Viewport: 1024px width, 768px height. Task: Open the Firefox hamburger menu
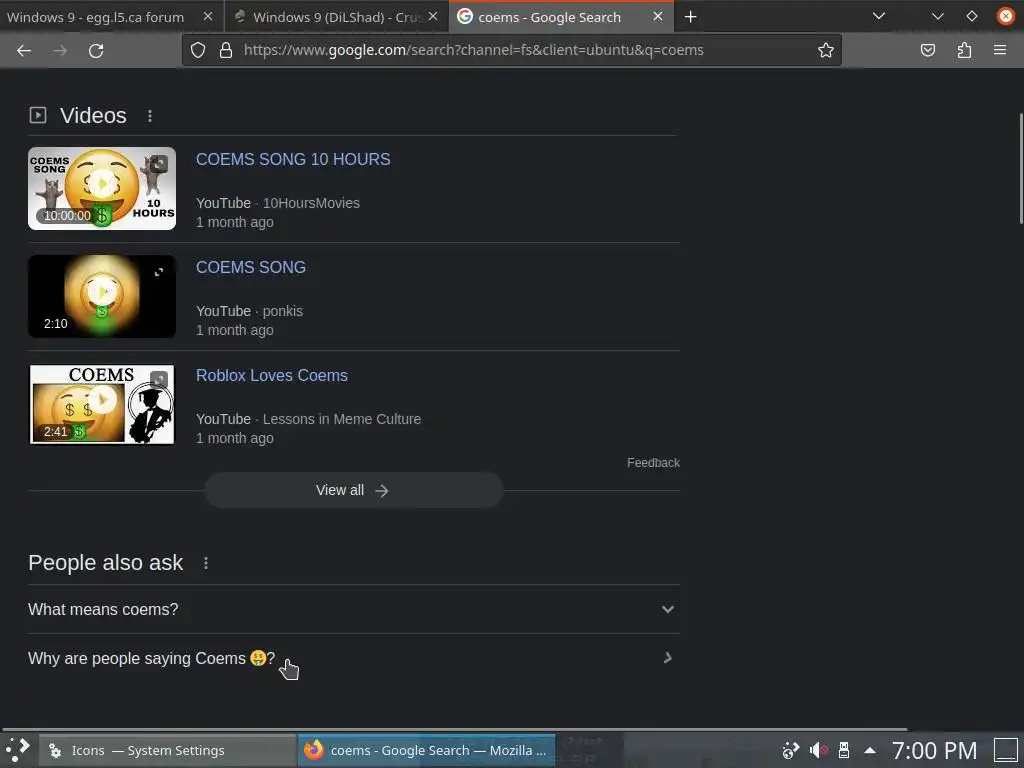[x=1000, y=50]
